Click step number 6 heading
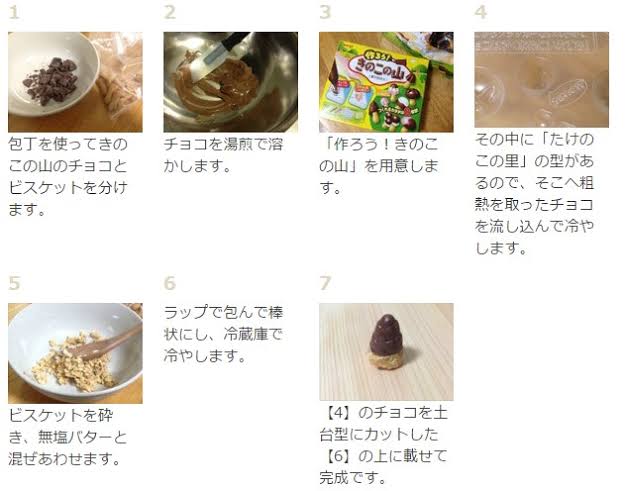 170,283
